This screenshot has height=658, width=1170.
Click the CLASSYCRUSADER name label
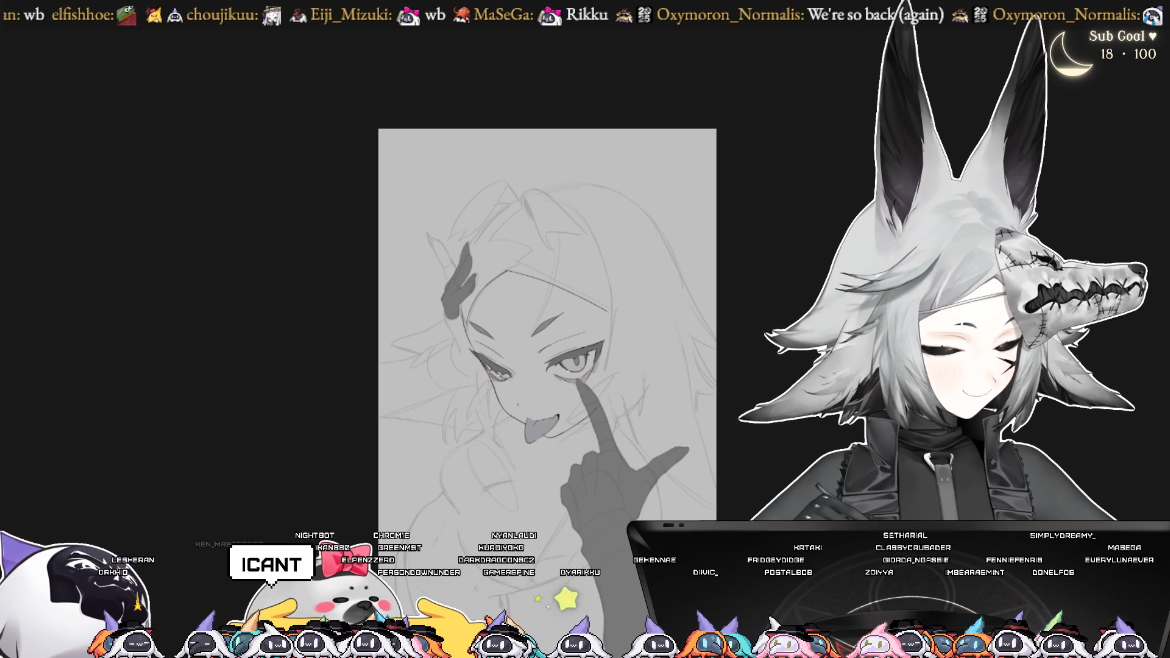(x=913, y=548)
